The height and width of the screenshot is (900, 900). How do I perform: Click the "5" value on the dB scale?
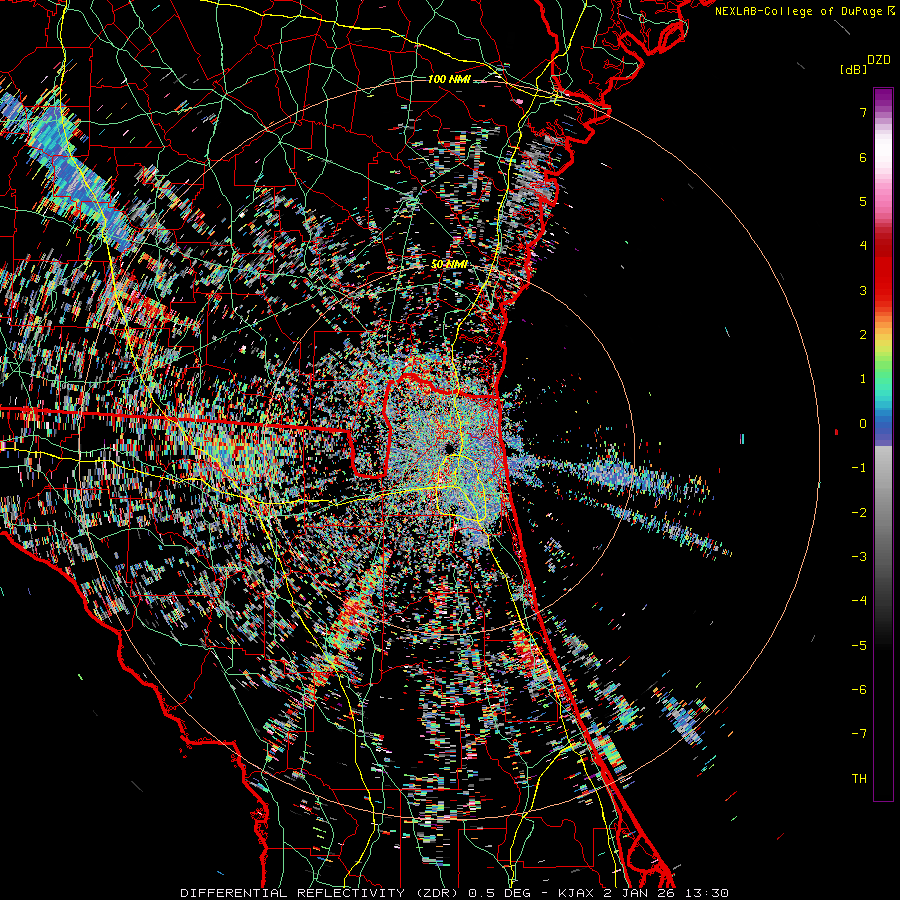coord(863,201)
